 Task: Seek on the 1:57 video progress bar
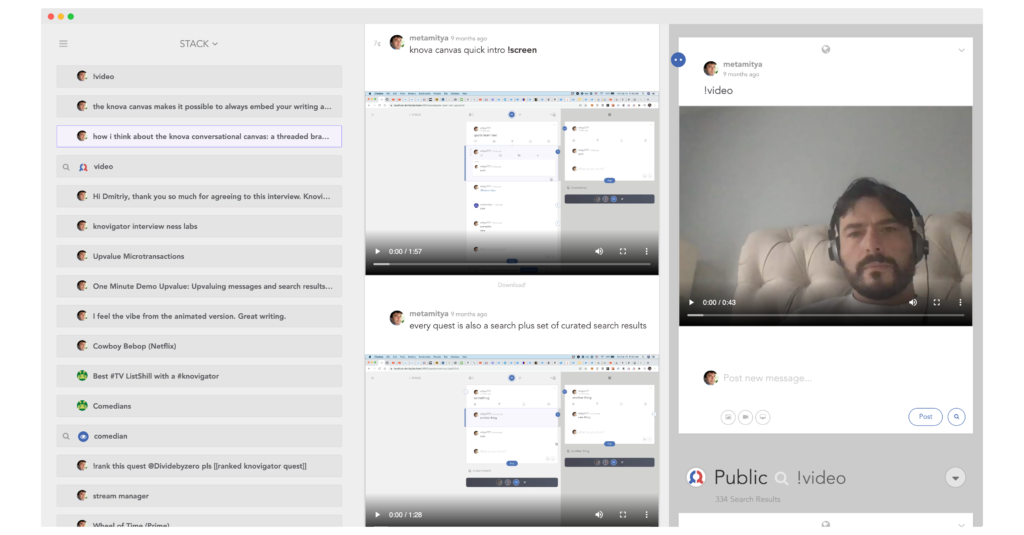[x=512, y=264]
